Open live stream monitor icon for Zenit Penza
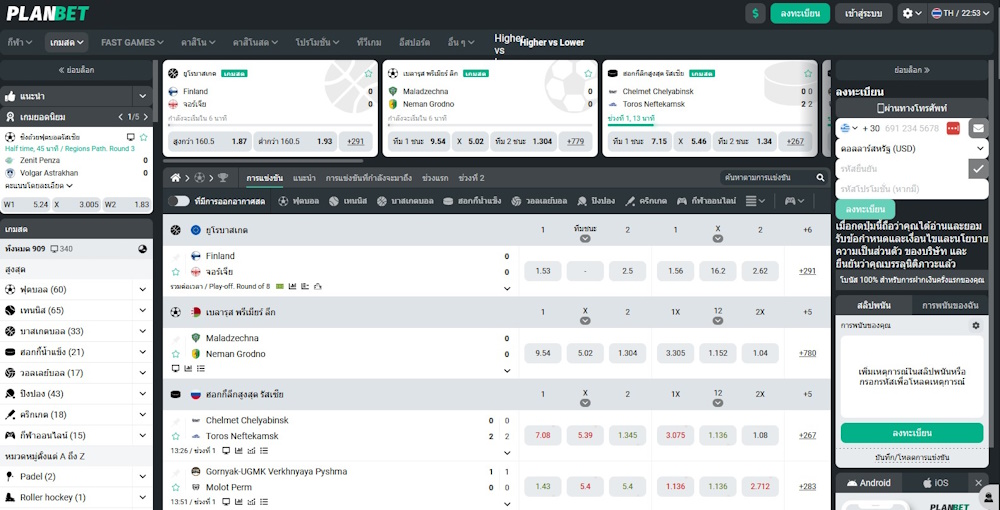Image resolution: width=1000 pixels, height=510 pixels. 131,137
